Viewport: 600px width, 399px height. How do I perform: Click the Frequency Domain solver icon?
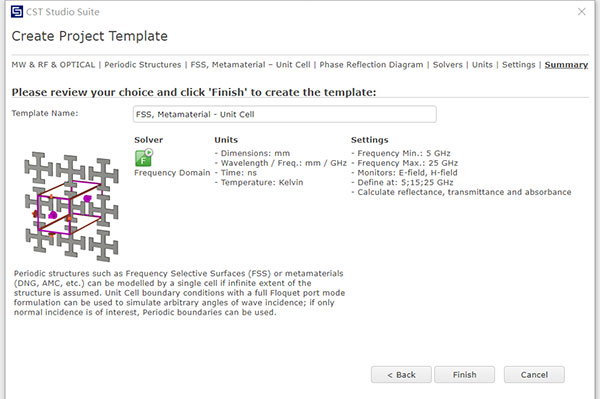(x=144, y=158)
